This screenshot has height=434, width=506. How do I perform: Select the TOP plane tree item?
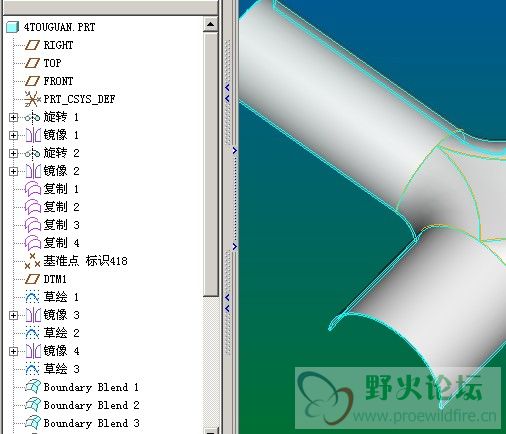click(43, 63)
